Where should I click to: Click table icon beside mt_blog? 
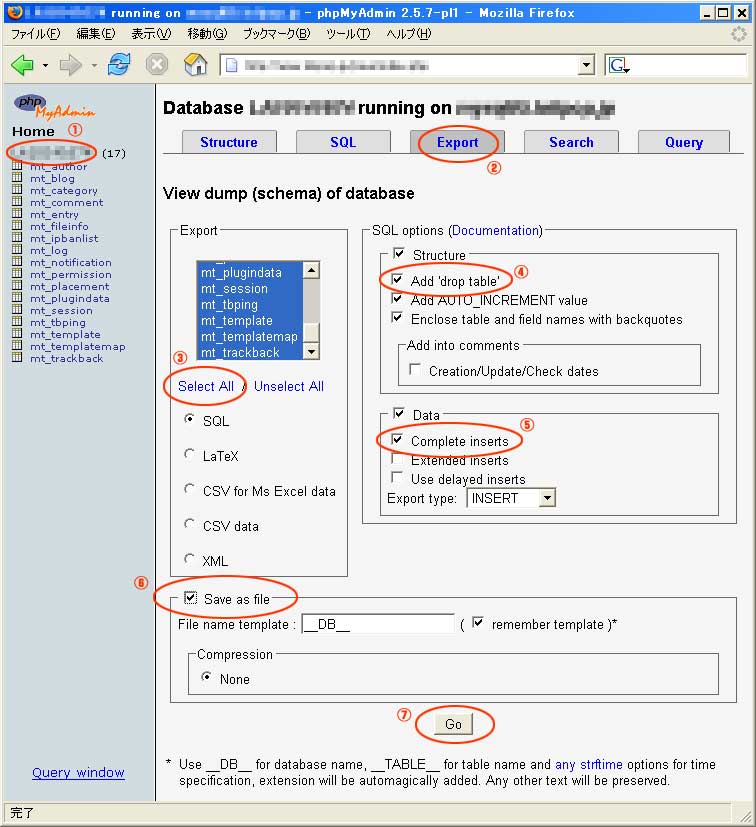tap(17, 178)
